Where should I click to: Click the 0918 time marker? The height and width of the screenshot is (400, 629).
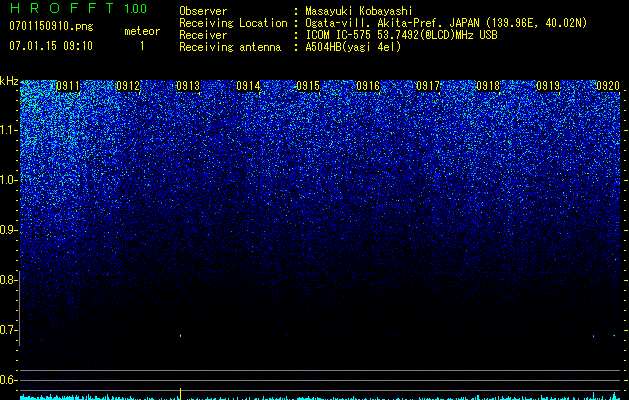tap(488, 86)
